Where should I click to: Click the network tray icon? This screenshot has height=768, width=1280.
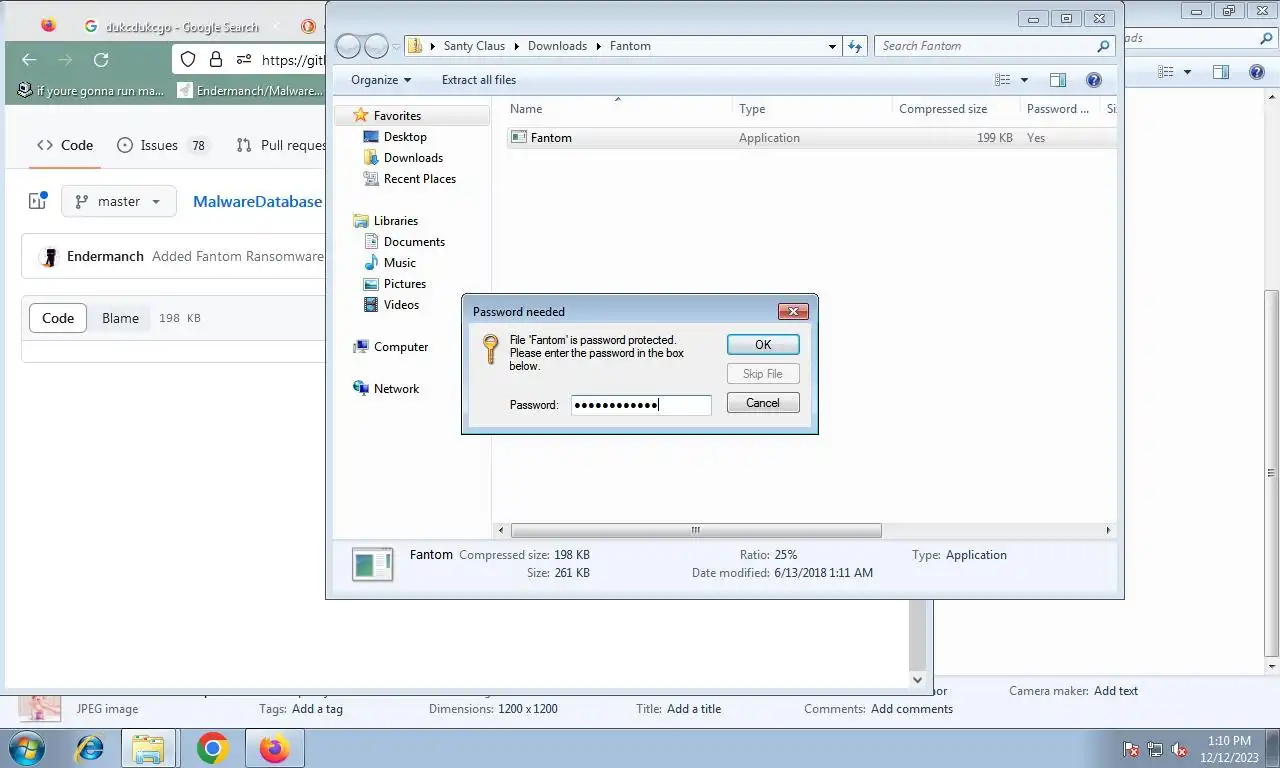click(1155, 749)
